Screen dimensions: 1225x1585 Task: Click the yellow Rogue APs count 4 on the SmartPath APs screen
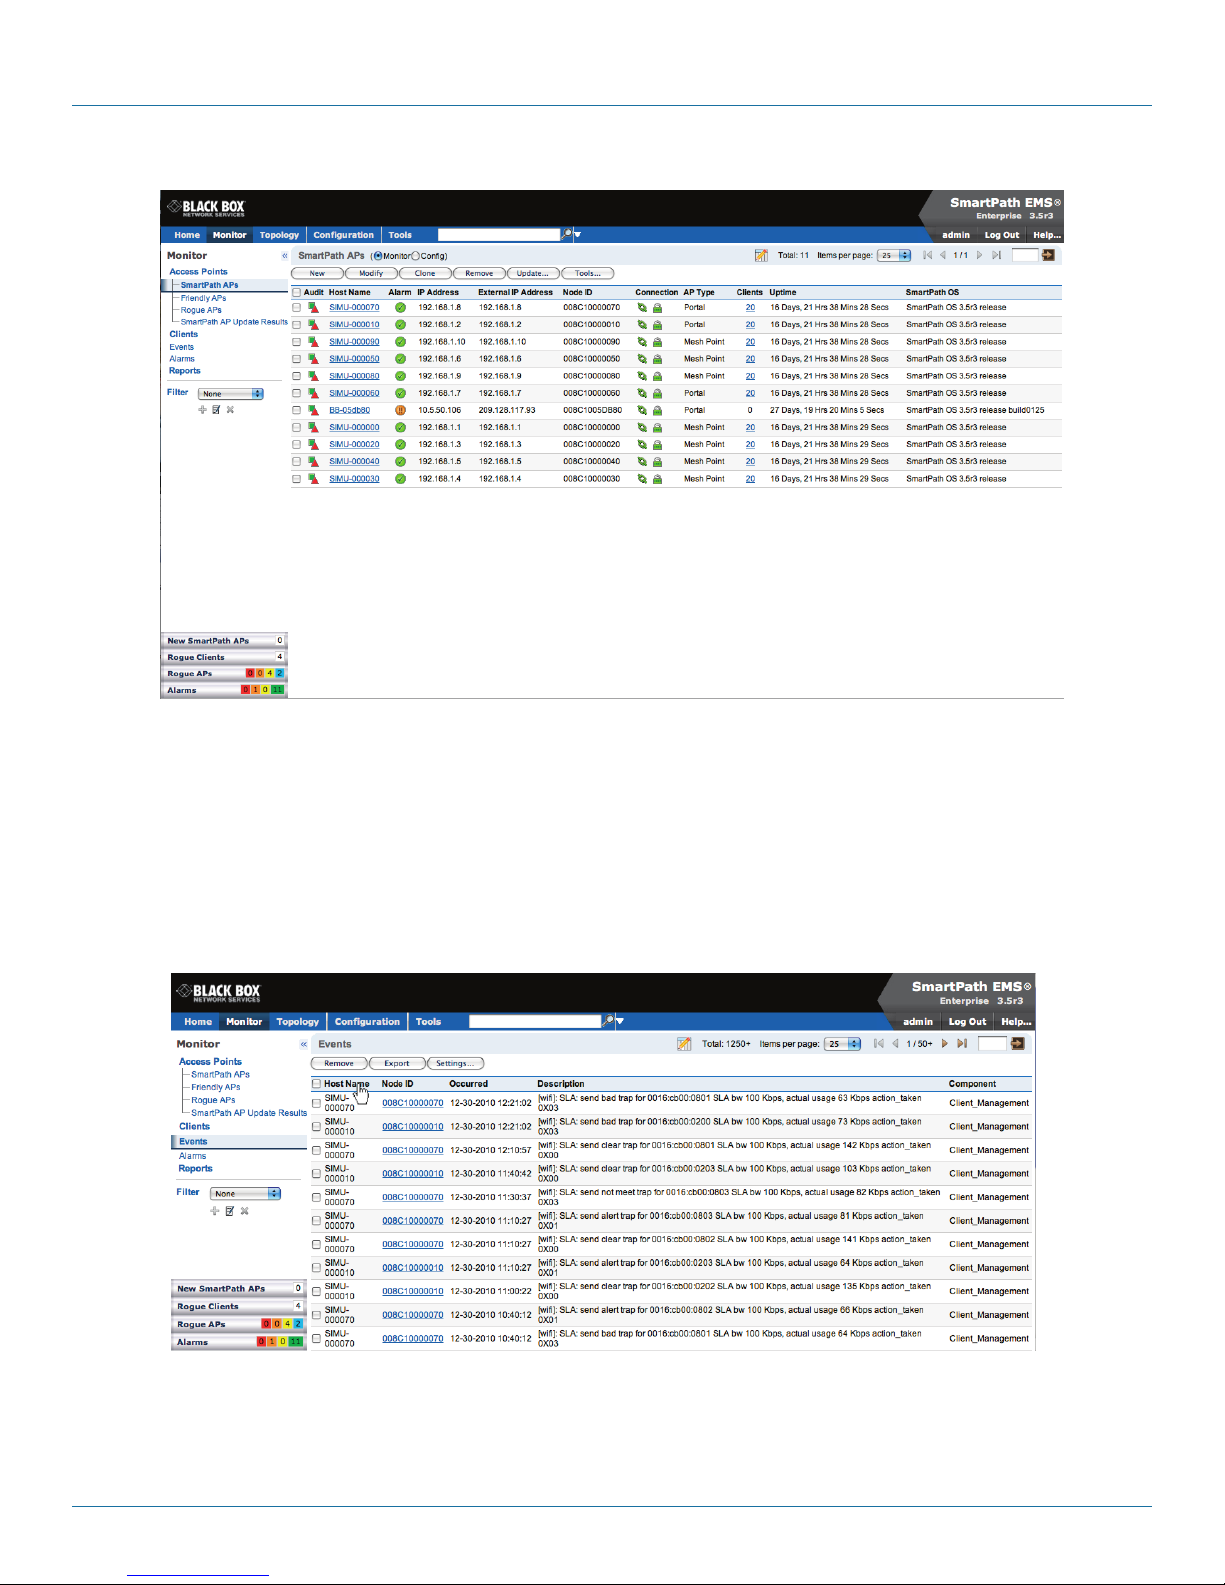(269, 674)
